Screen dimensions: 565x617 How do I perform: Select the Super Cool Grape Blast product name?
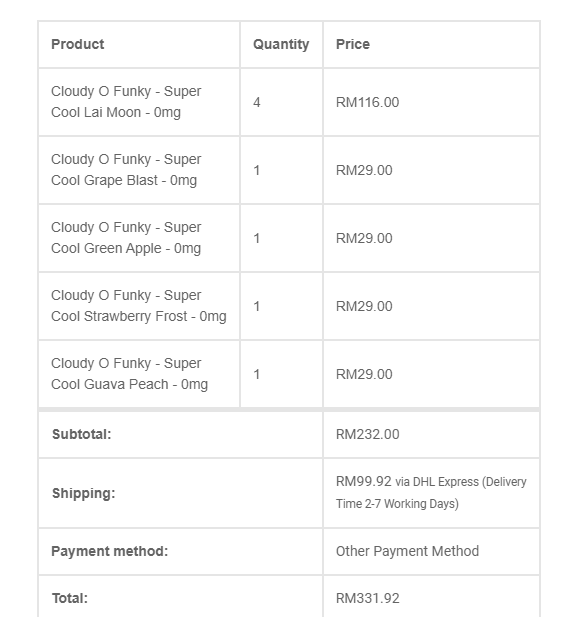(126, 170)
